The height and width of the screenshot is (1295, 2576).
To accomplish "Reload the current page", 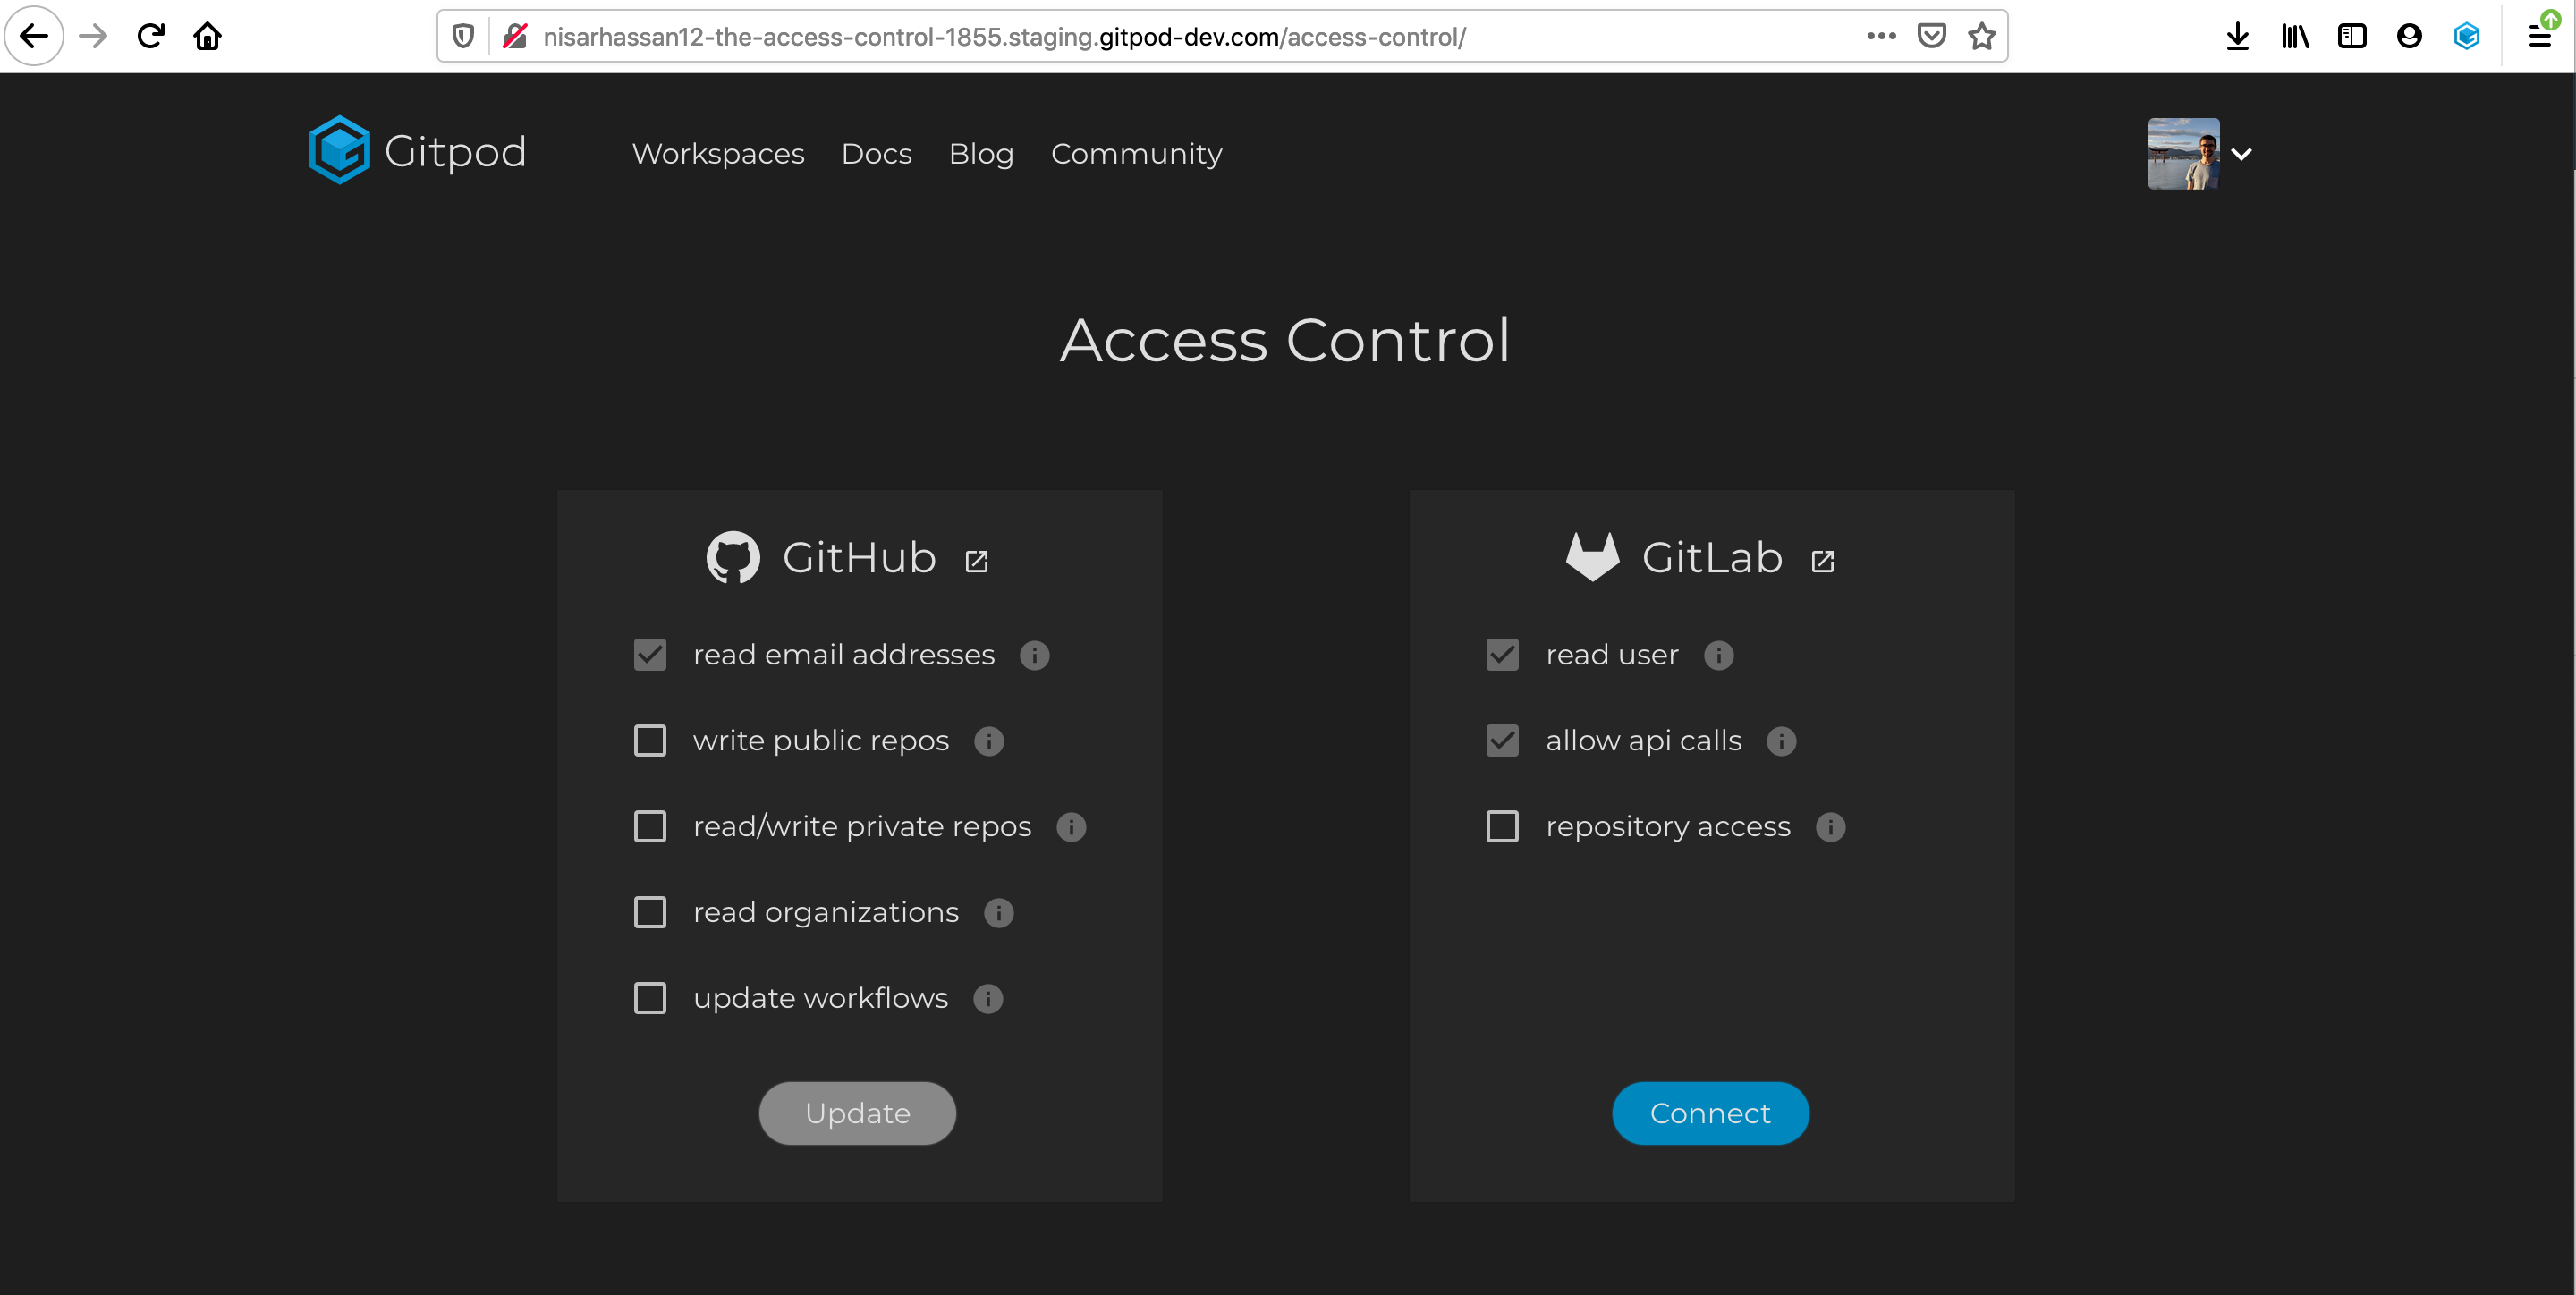I will [151, 37].
